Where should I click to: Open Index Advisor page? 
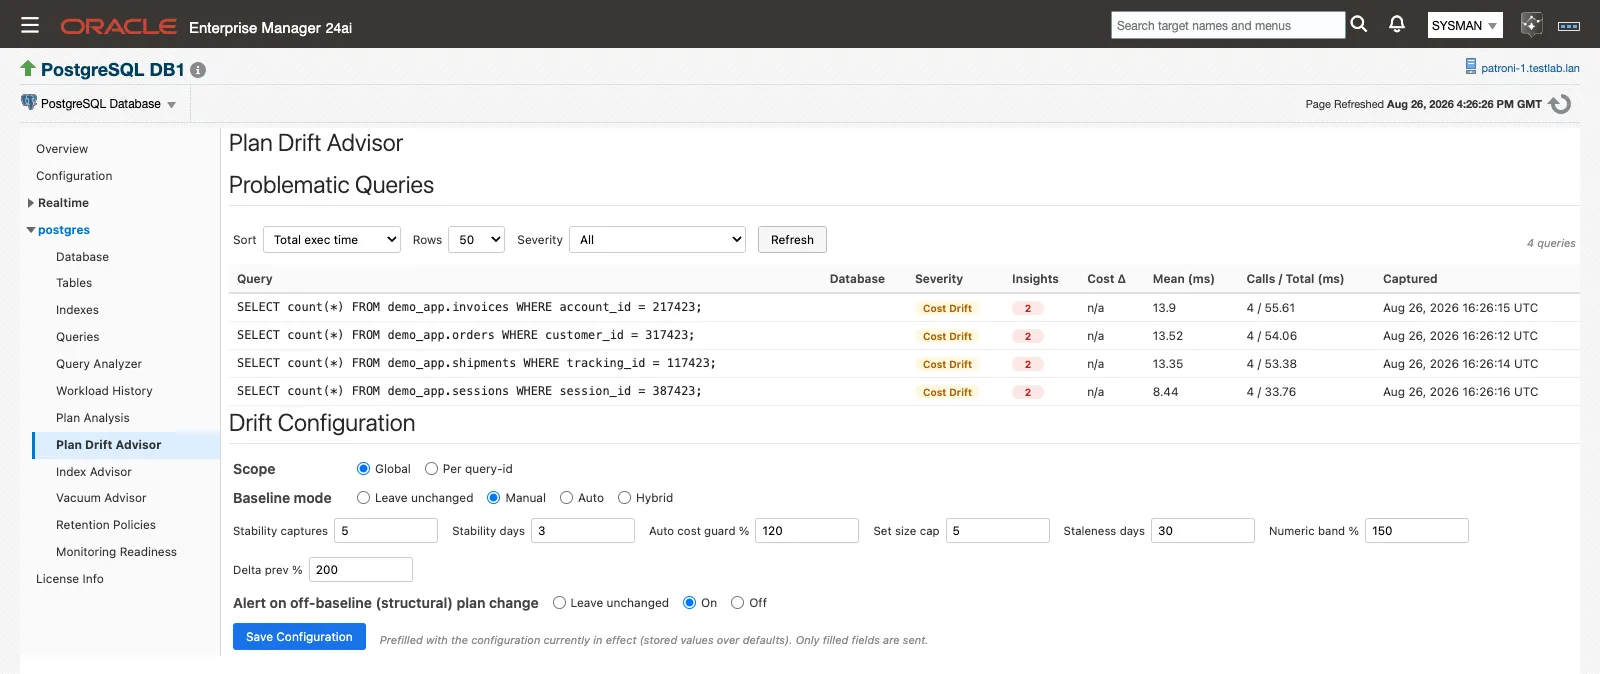pos(94,472)
